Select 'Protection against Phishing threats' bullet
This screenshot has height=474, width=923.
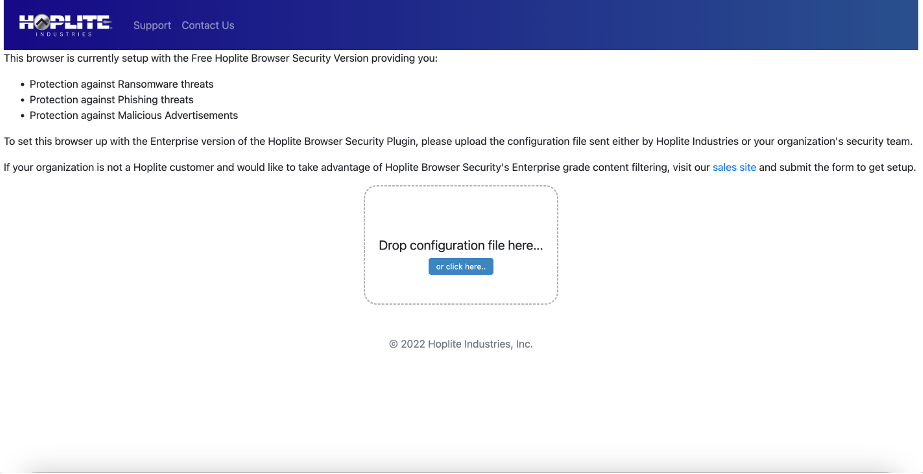coord(111,100)
